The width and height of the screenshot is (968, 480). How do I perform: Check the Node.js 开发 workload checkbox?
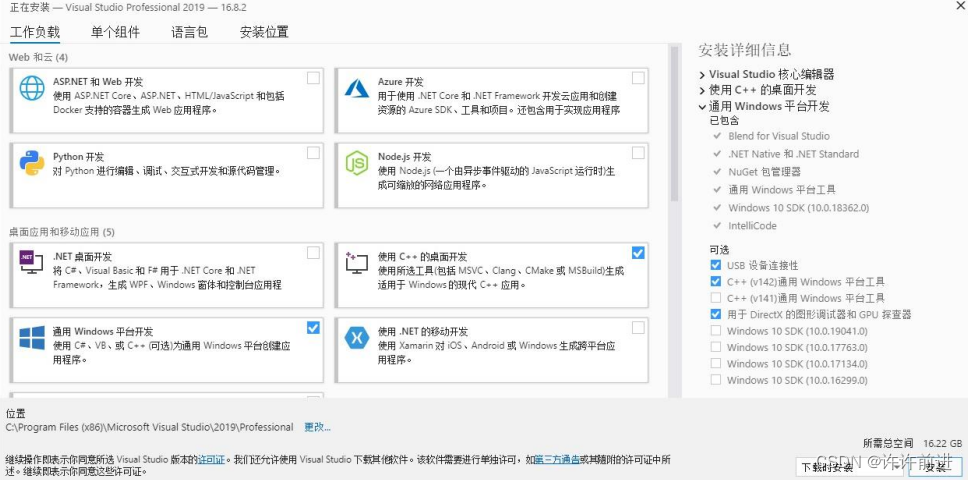click(638, 152)
